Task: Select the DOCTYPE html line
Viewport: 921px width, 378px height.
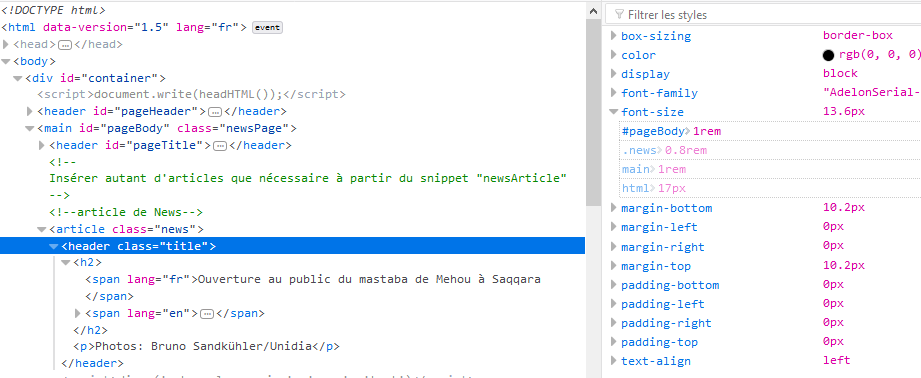Action: click(53, 11)
